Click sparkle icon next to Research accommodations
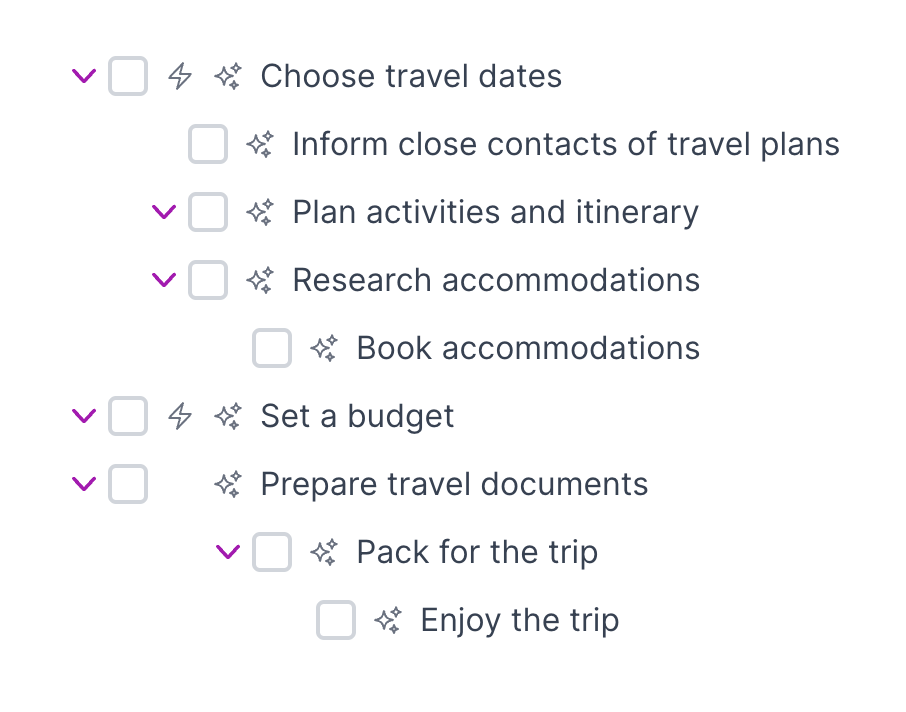 (x=260, y=280)
